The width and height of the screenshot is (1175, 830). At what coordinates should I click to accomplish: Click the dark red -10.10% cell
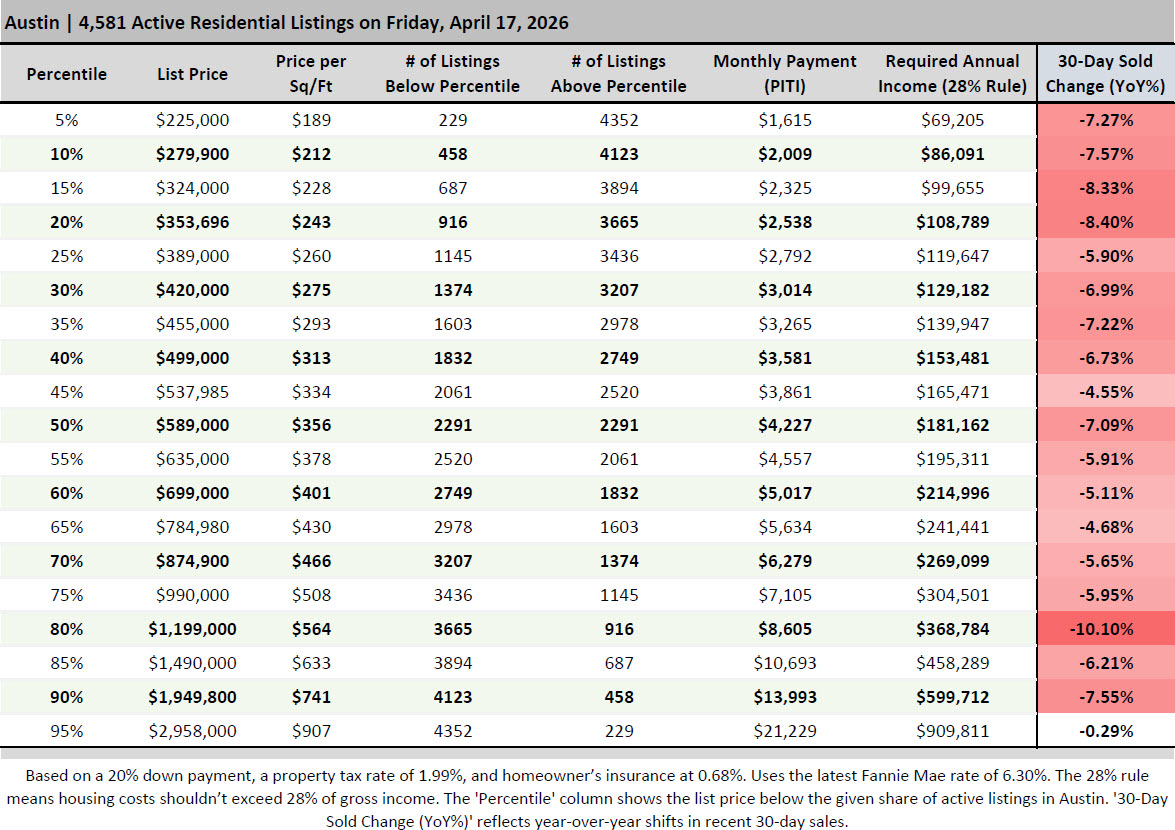click(1106, 629)
